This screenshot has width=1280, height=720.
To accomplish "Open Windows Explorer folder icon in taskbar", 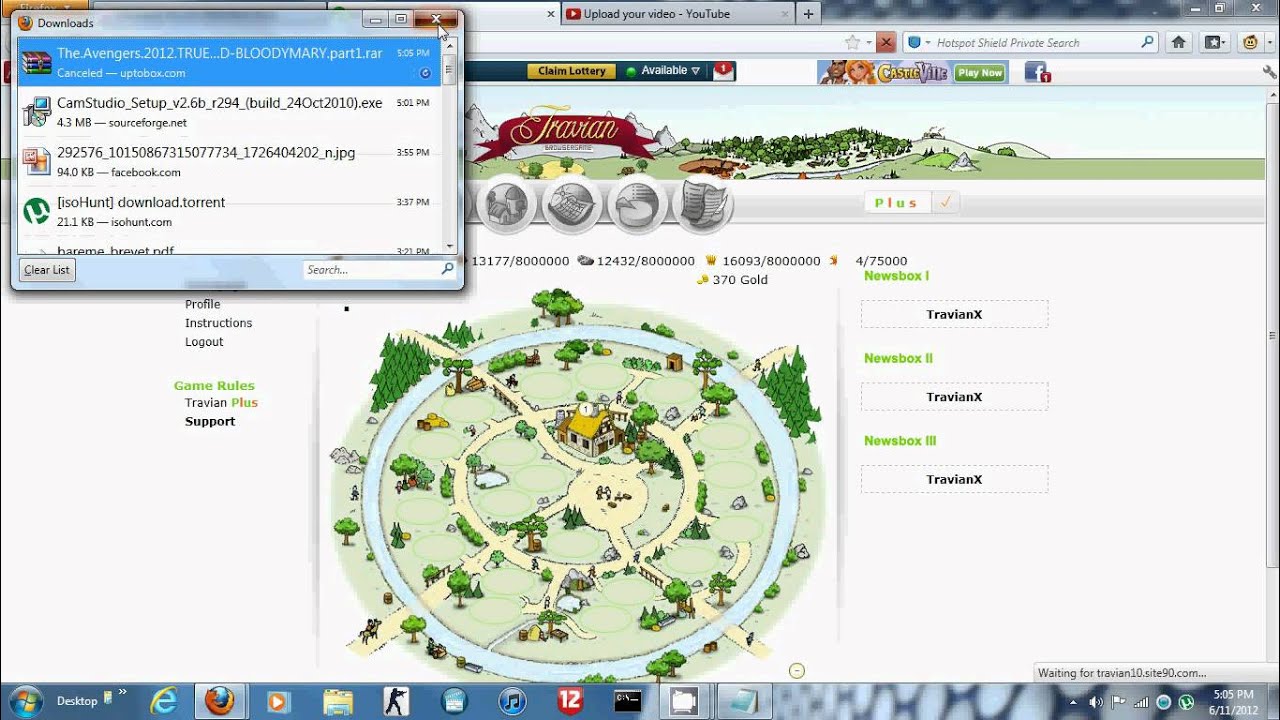I will pos(337,701).
